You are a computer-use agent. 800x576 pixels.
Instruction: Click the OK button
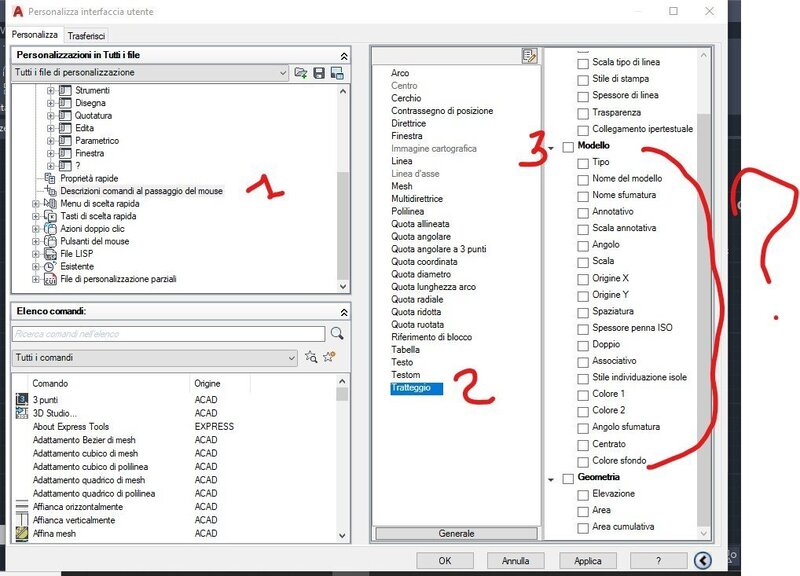[x=445, y=561]
